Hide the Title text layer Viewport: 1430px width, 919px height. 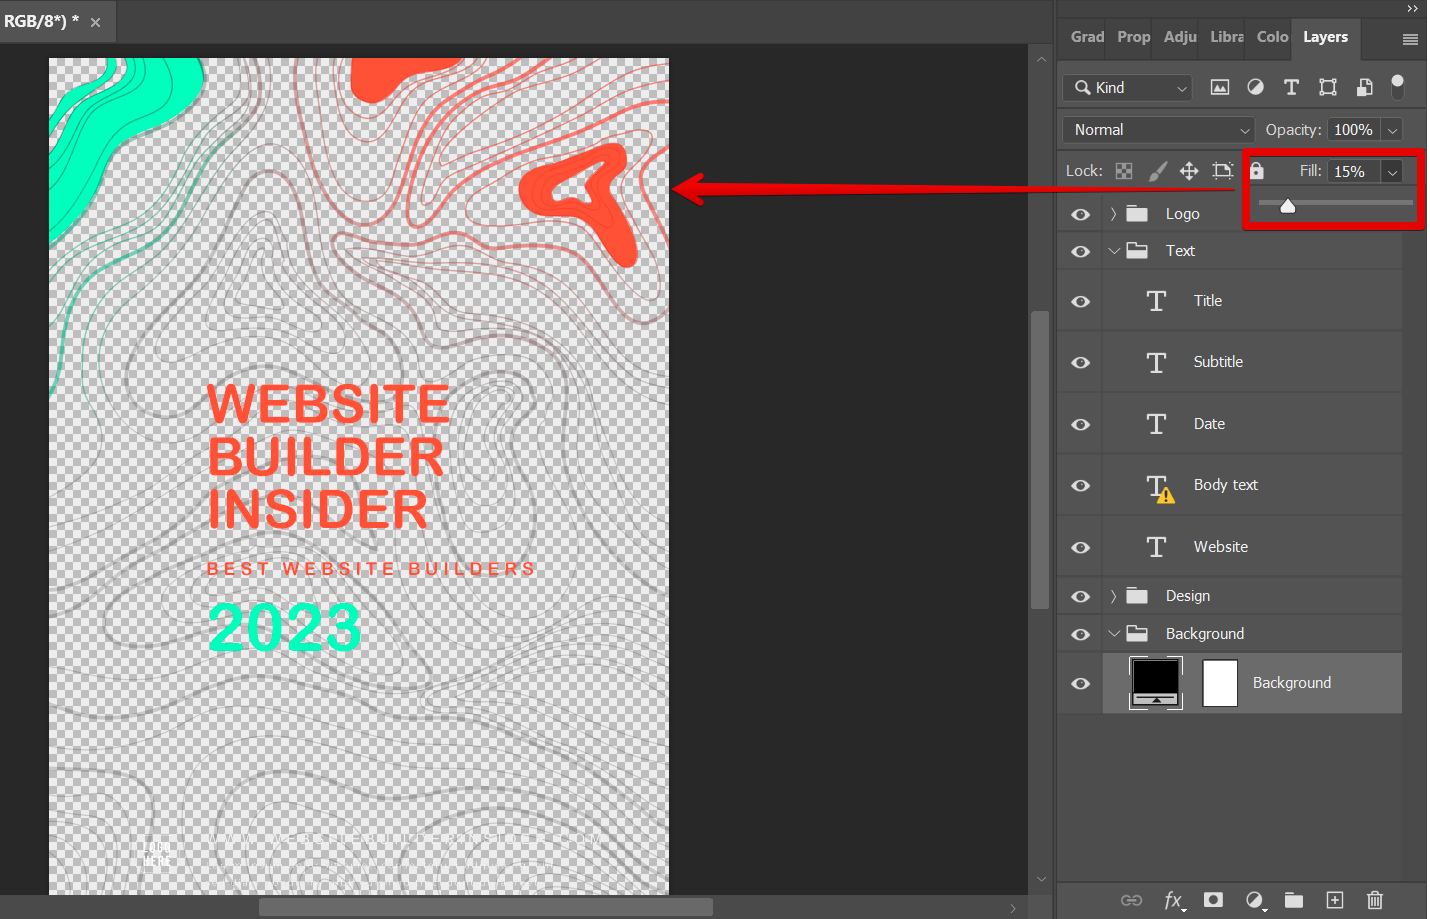[1079, 300]
